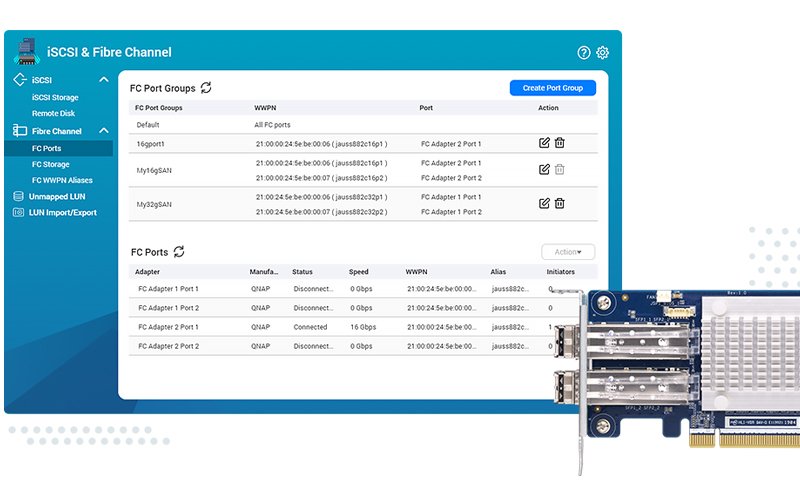Open the Unmapped LUN section
The image size is (800, 500).
(56, 196)
